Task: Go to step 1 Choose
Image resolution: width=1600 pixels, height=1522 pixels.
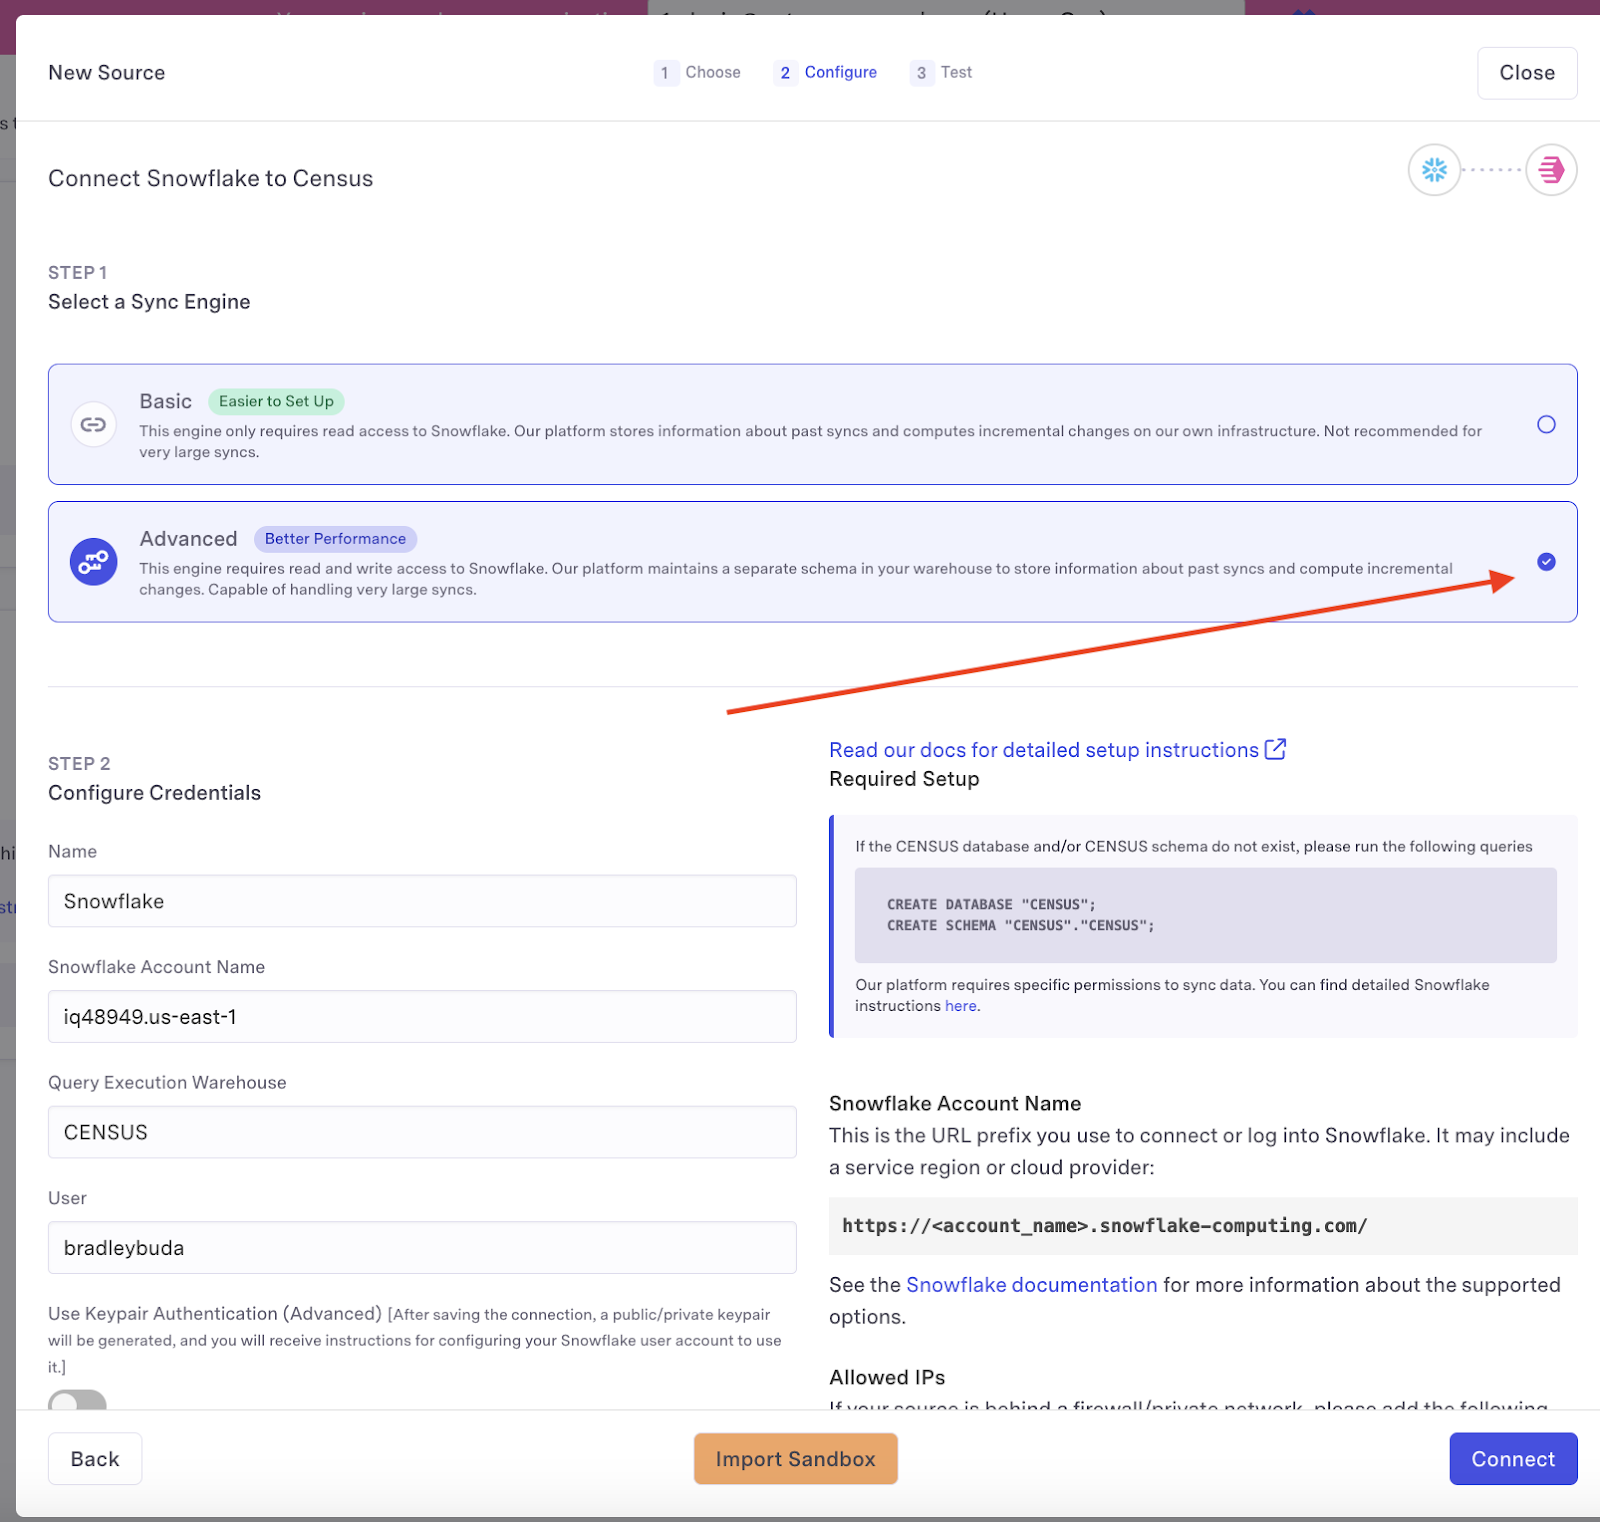Action: pyautogui.click(x=698, y=72)
